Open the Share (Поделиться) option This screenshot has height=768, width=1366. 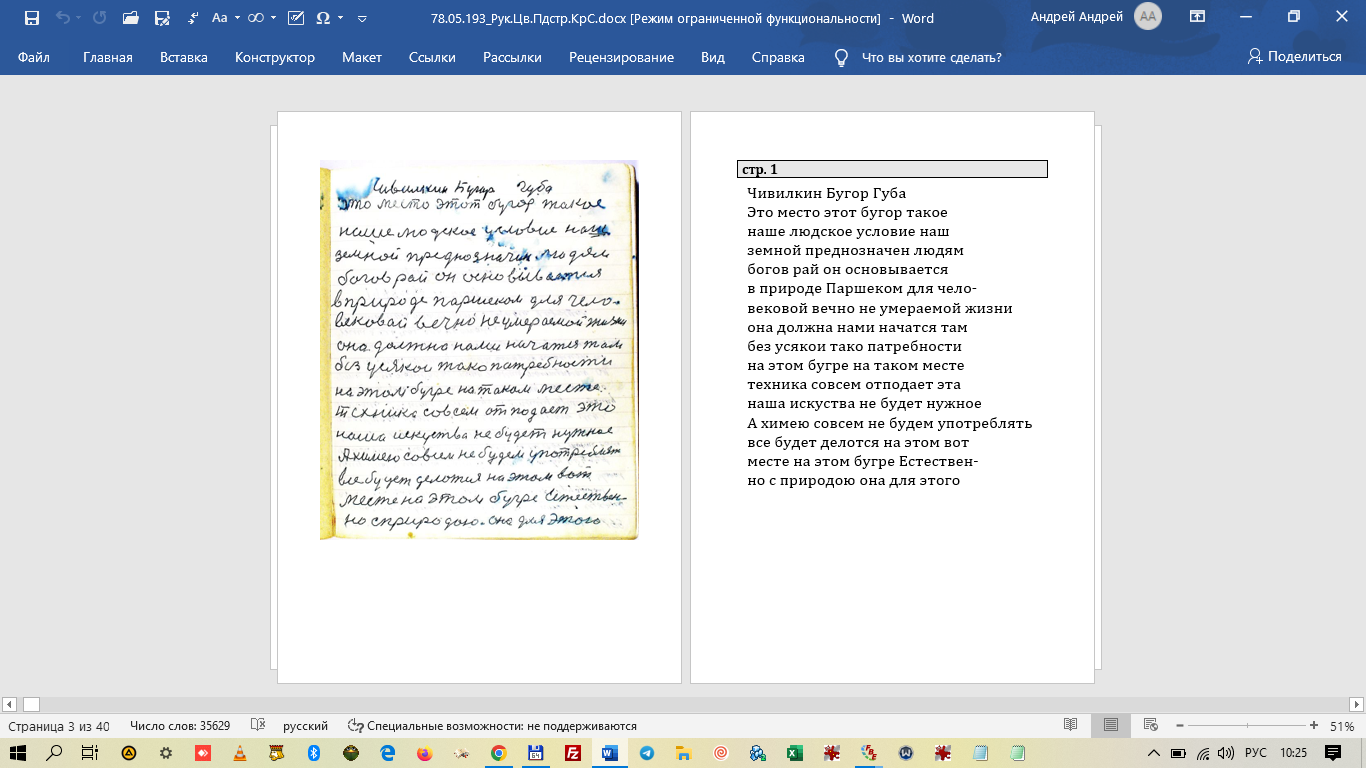pos(1294,57)
